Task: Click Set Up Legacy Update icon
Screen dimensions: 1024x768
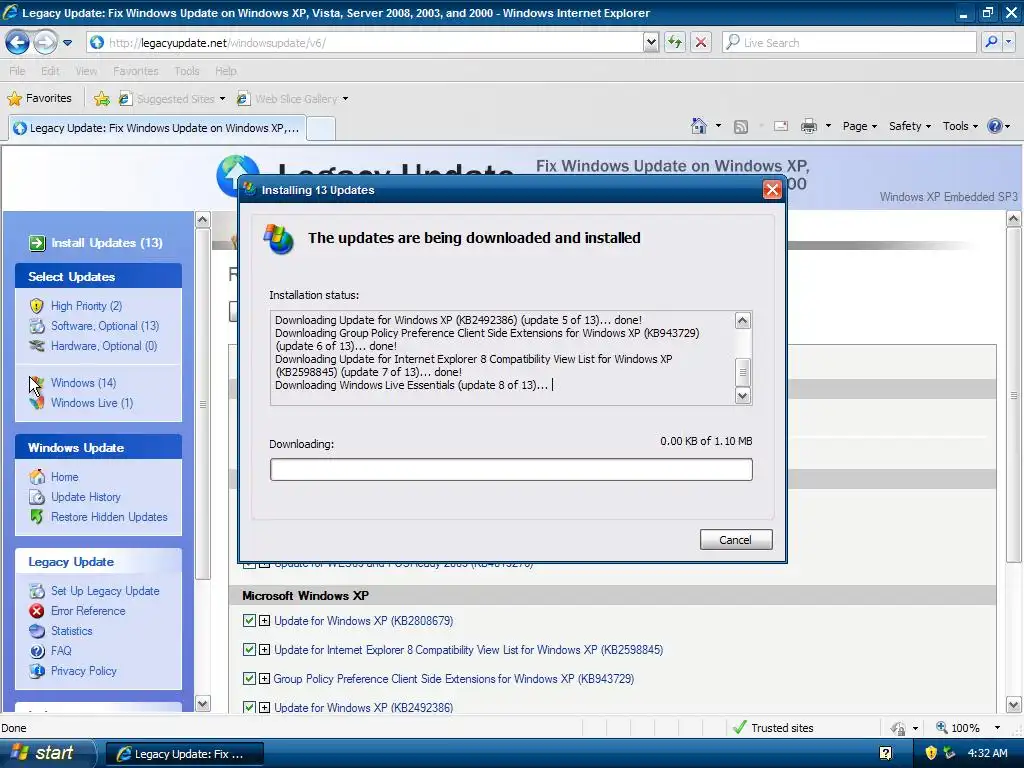Action: click(37, 591)
